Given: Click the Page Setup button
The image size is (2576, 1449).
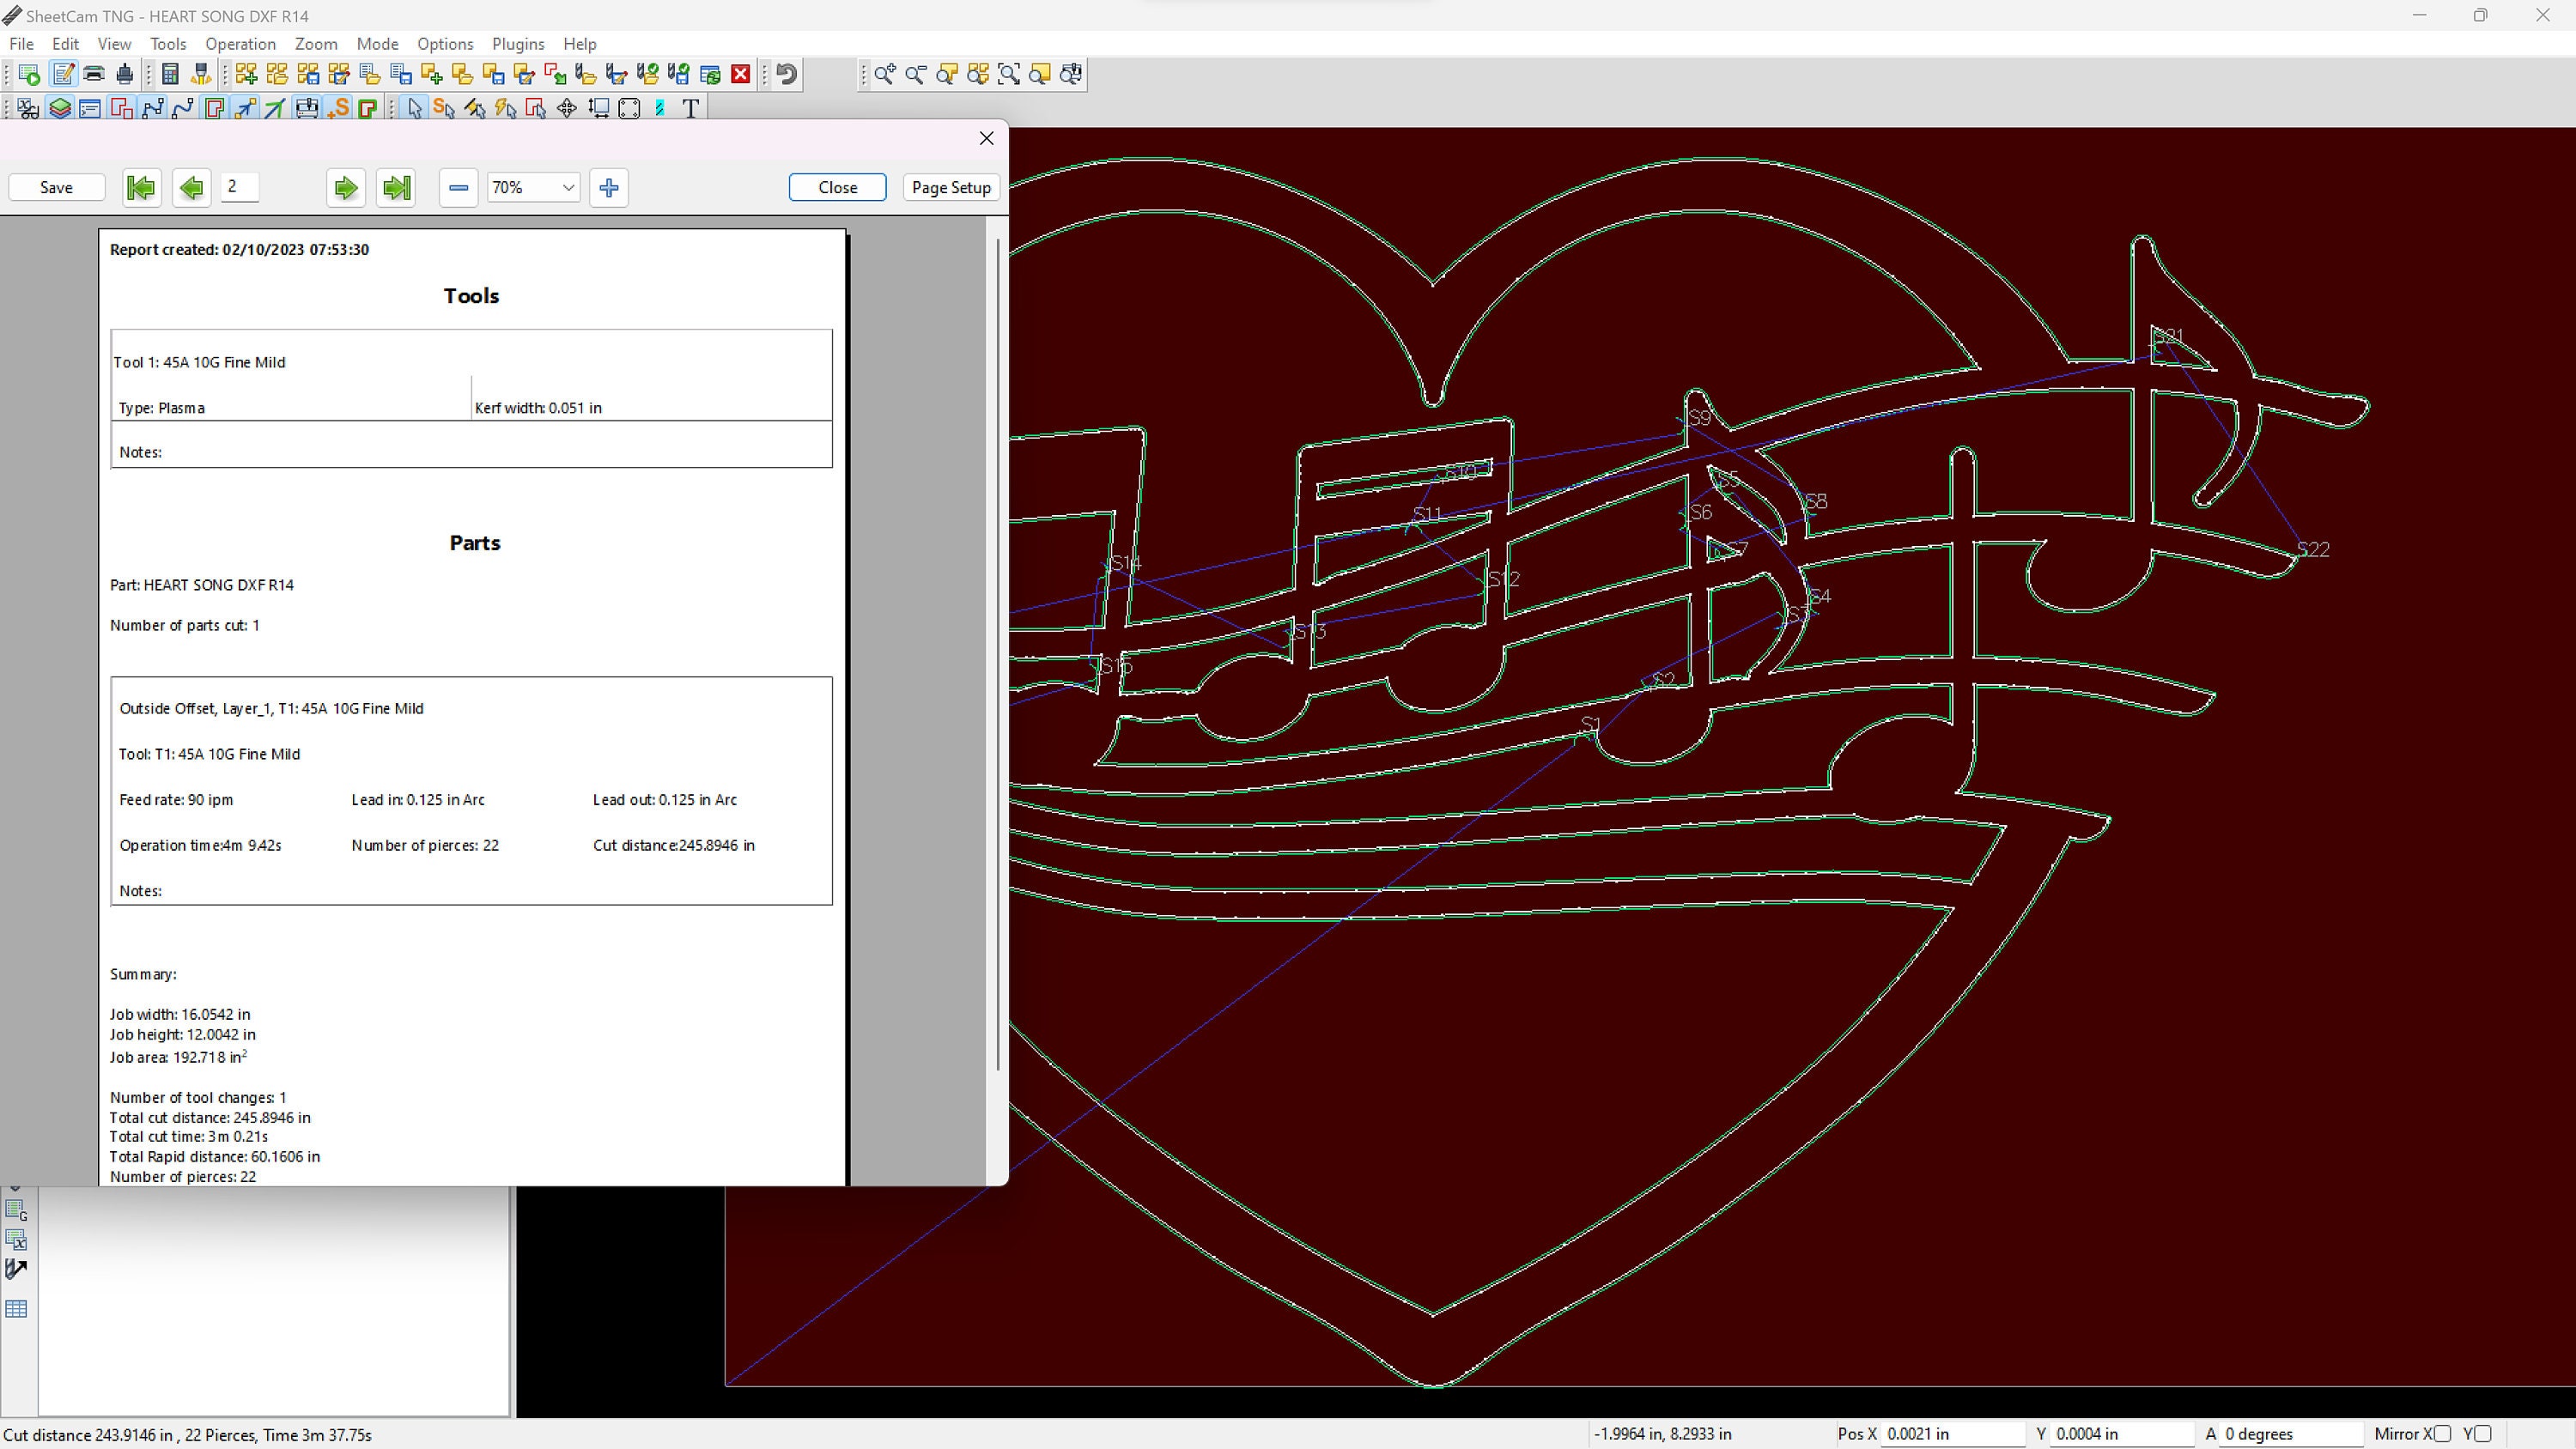Looking at the screenshot, I should point(949,187).
